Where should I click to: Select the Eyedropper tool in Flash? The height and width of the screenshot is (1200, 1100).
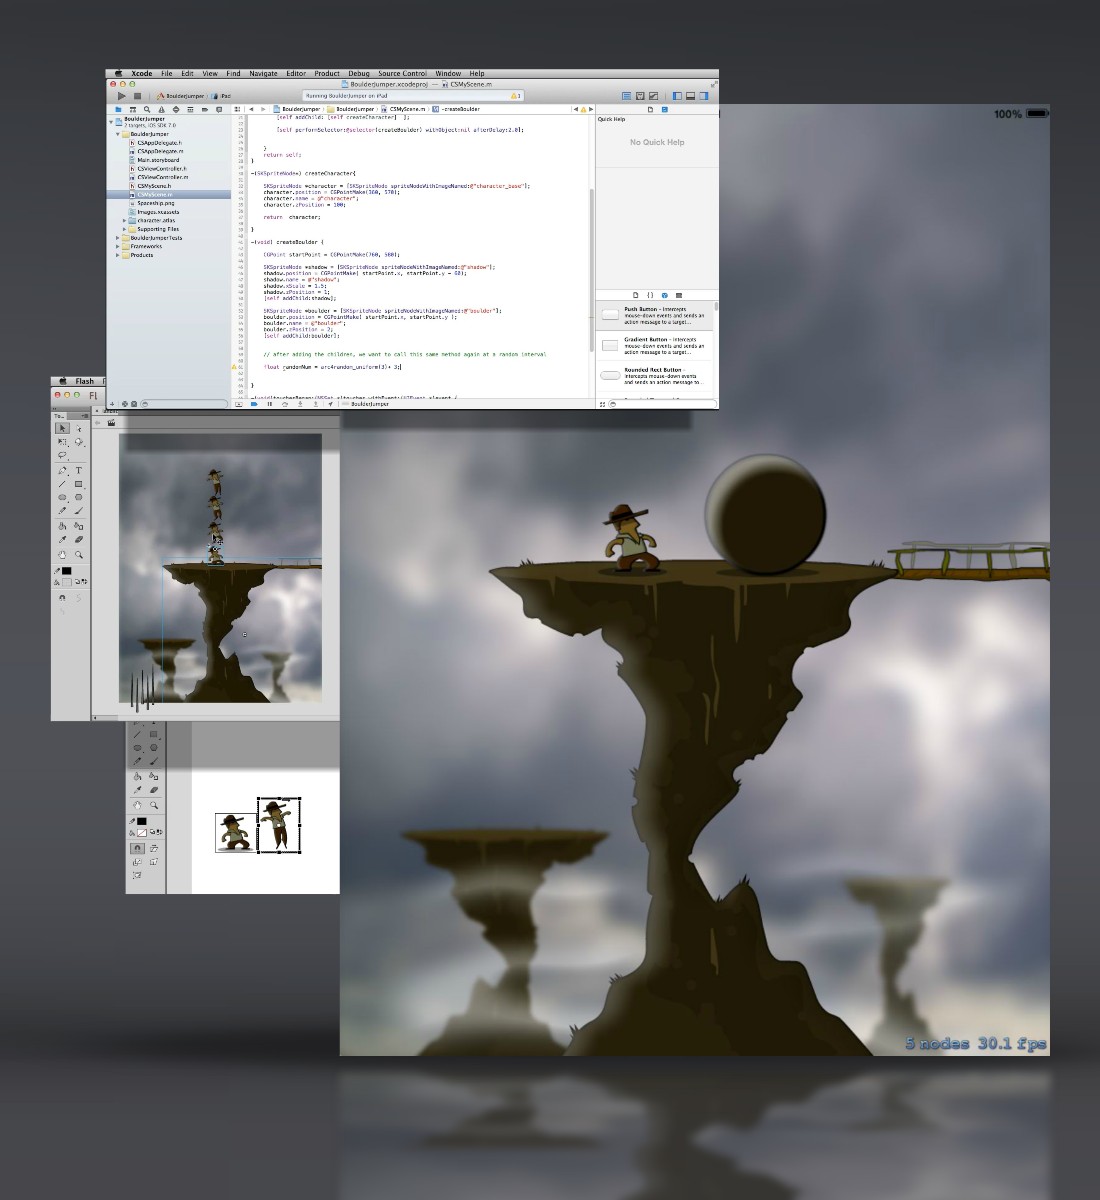click(x=62, y=540)
